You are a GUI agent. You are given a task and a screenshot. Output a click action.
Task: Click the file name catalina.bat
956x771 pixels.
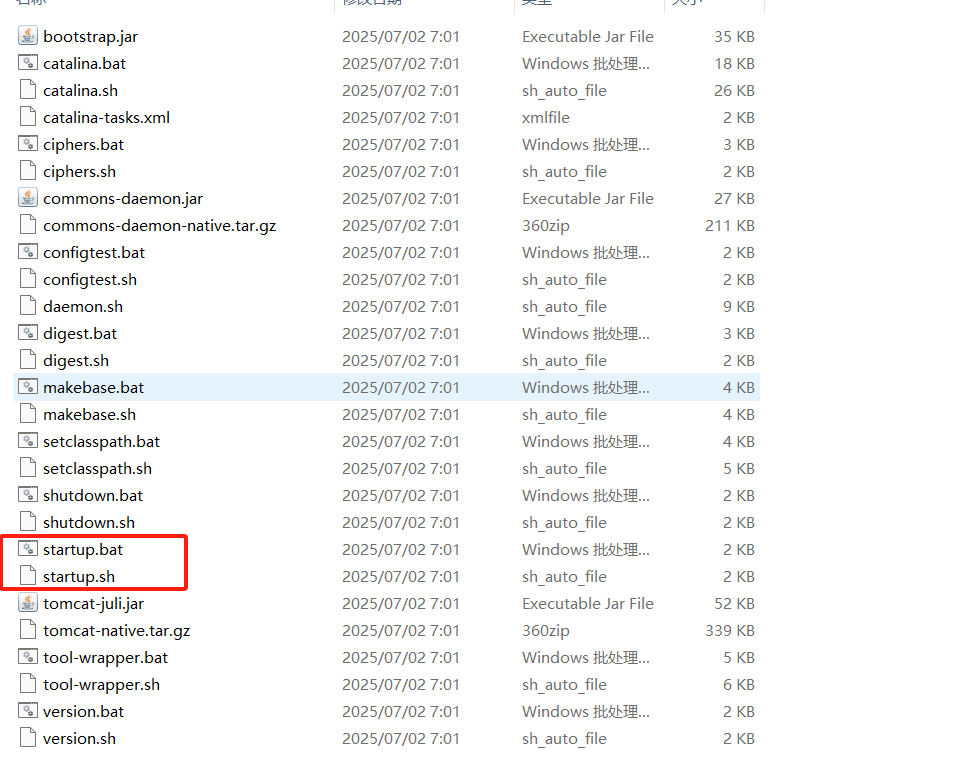pos(84,63)
